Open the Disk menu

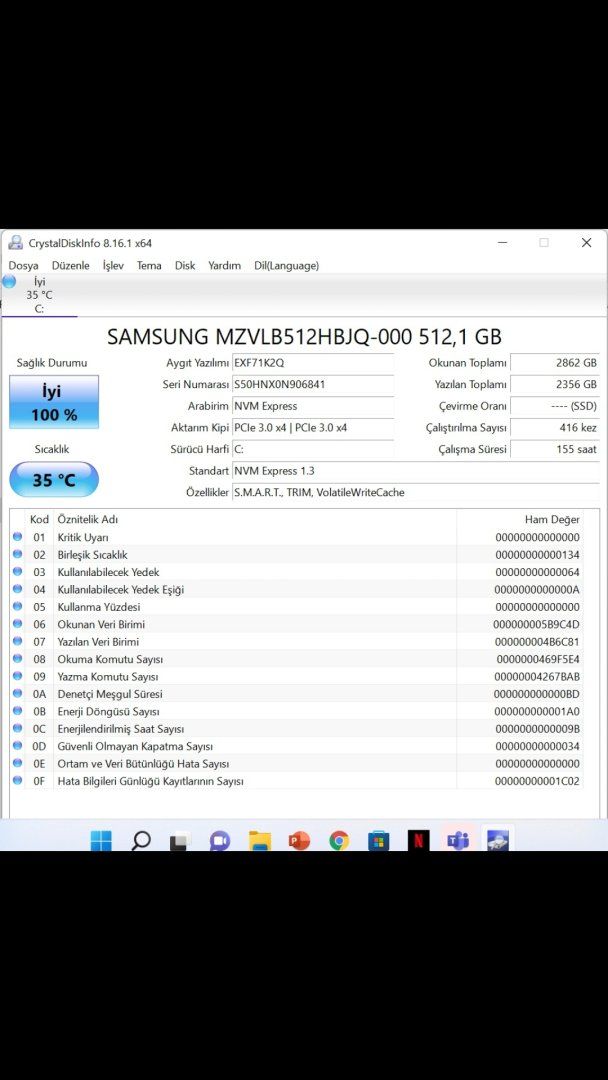click(185, 265)
